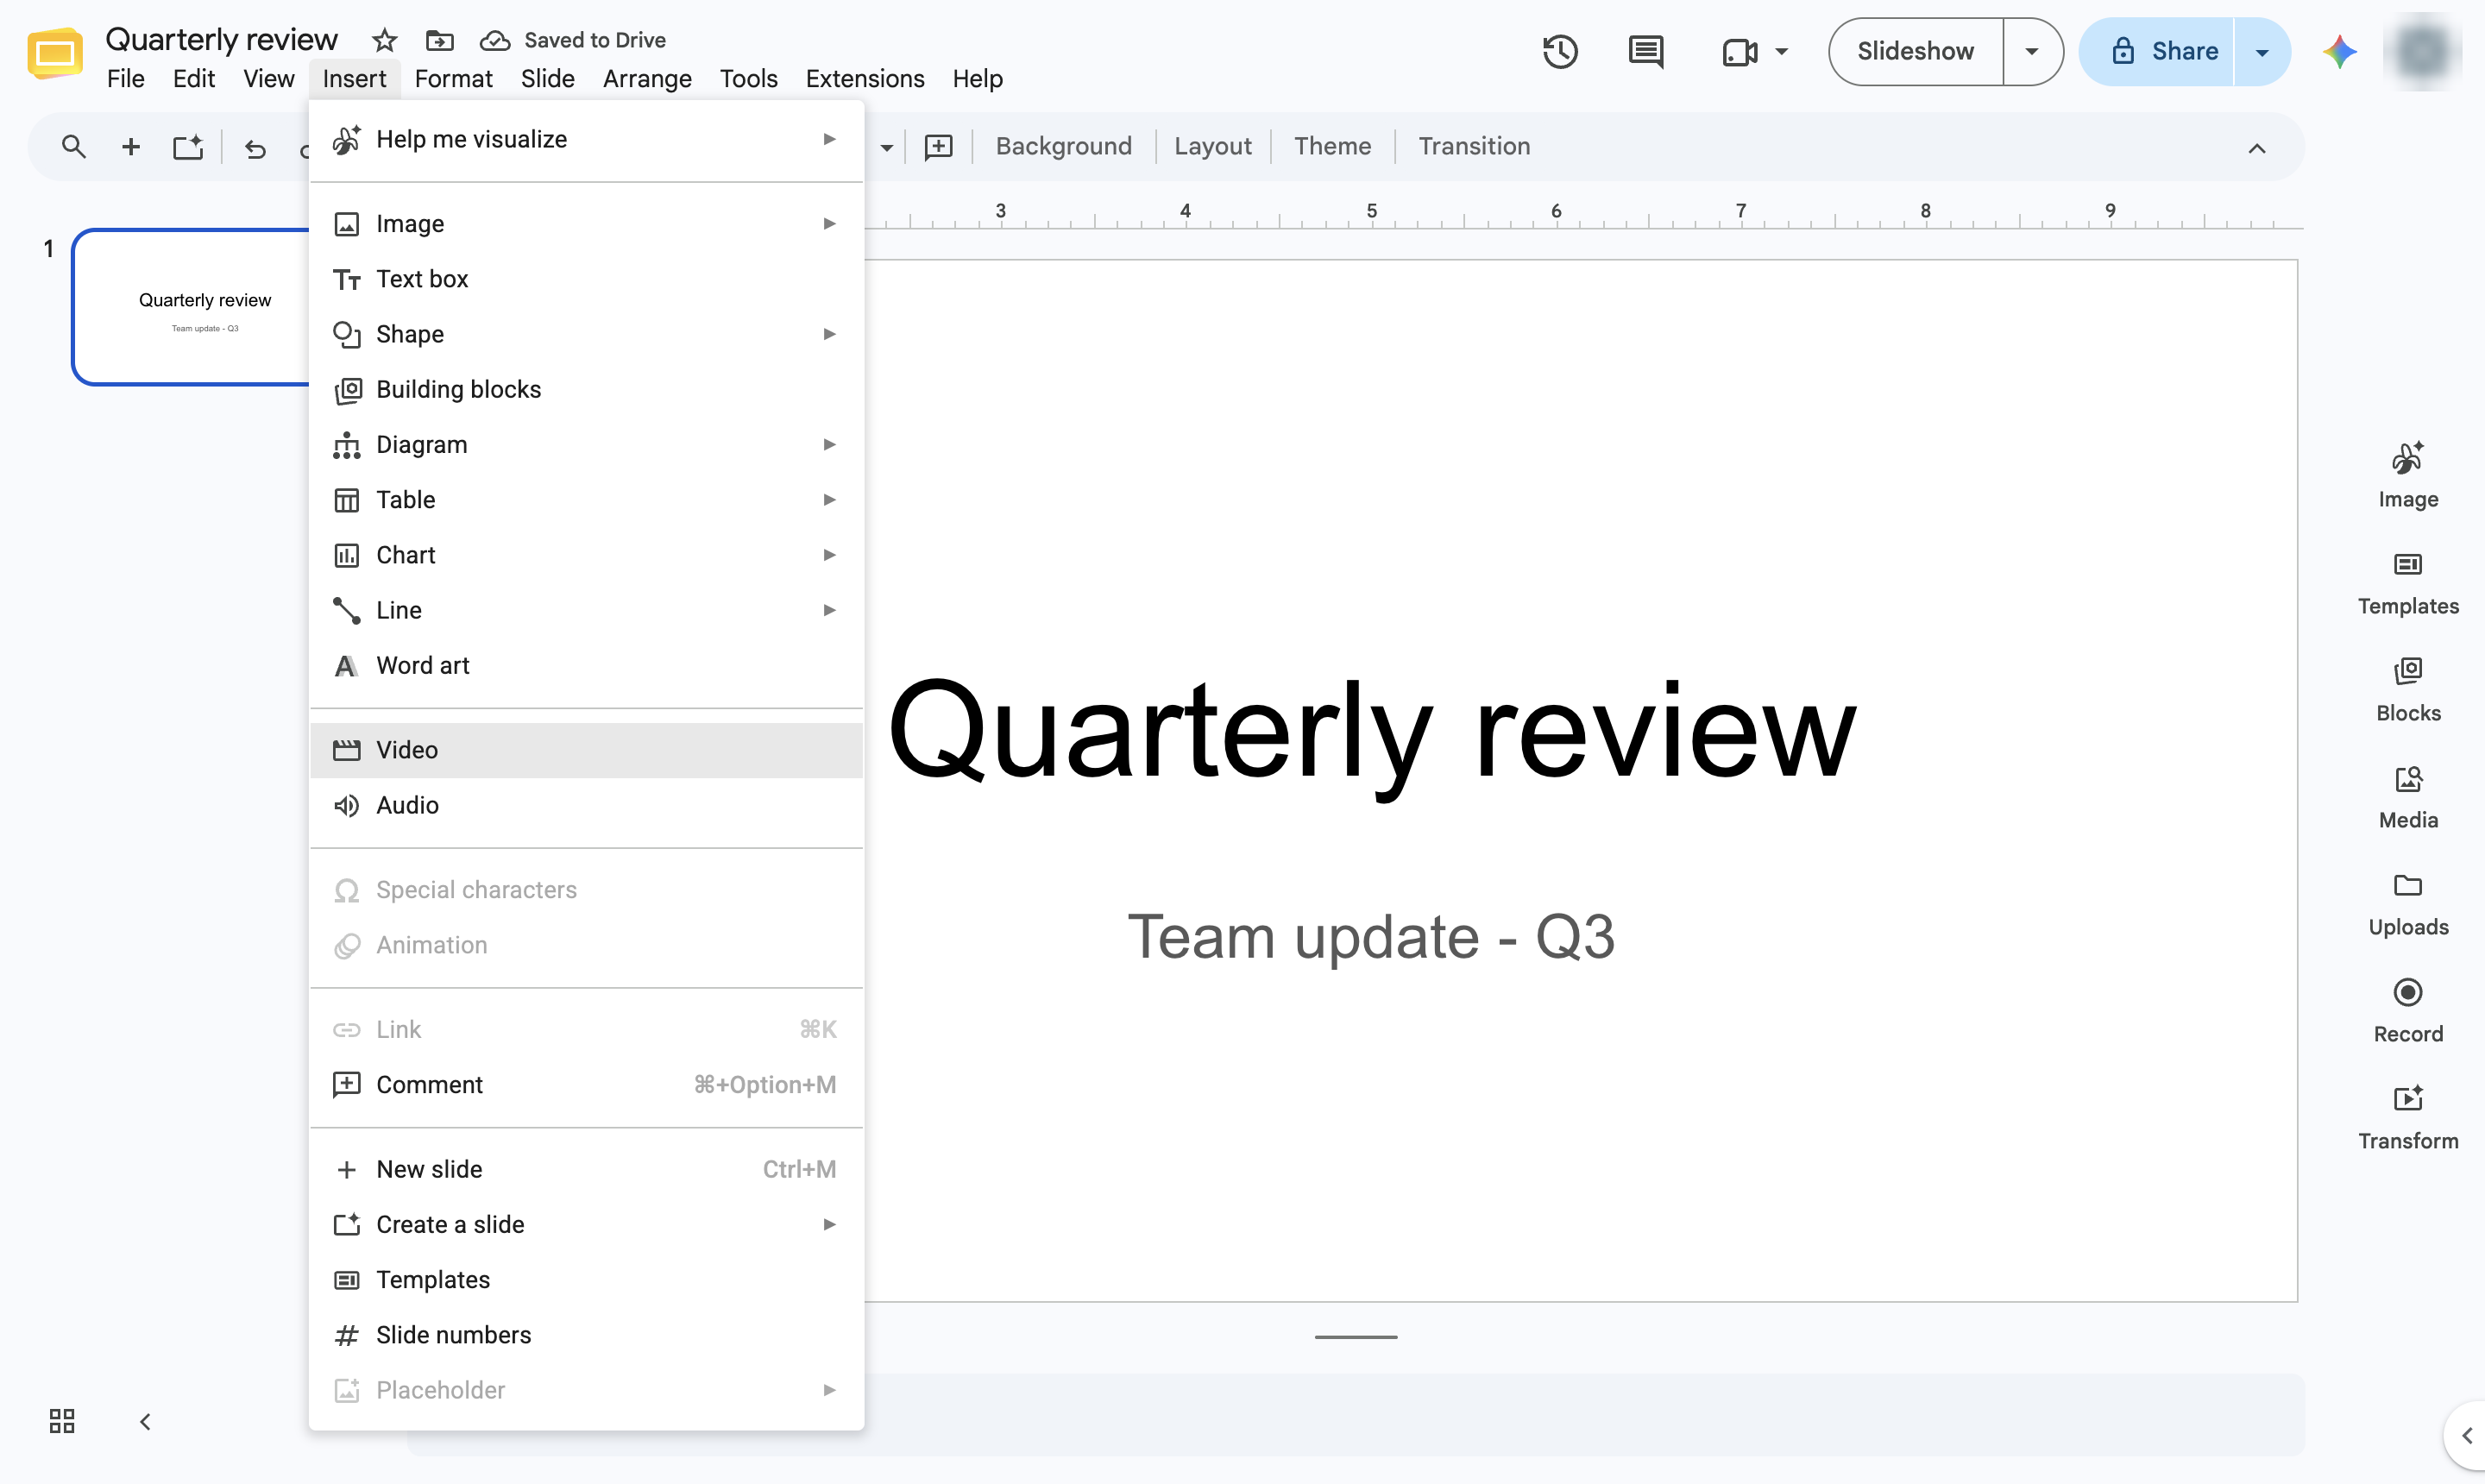Open Blocks in right side panel

point(2407,690)
